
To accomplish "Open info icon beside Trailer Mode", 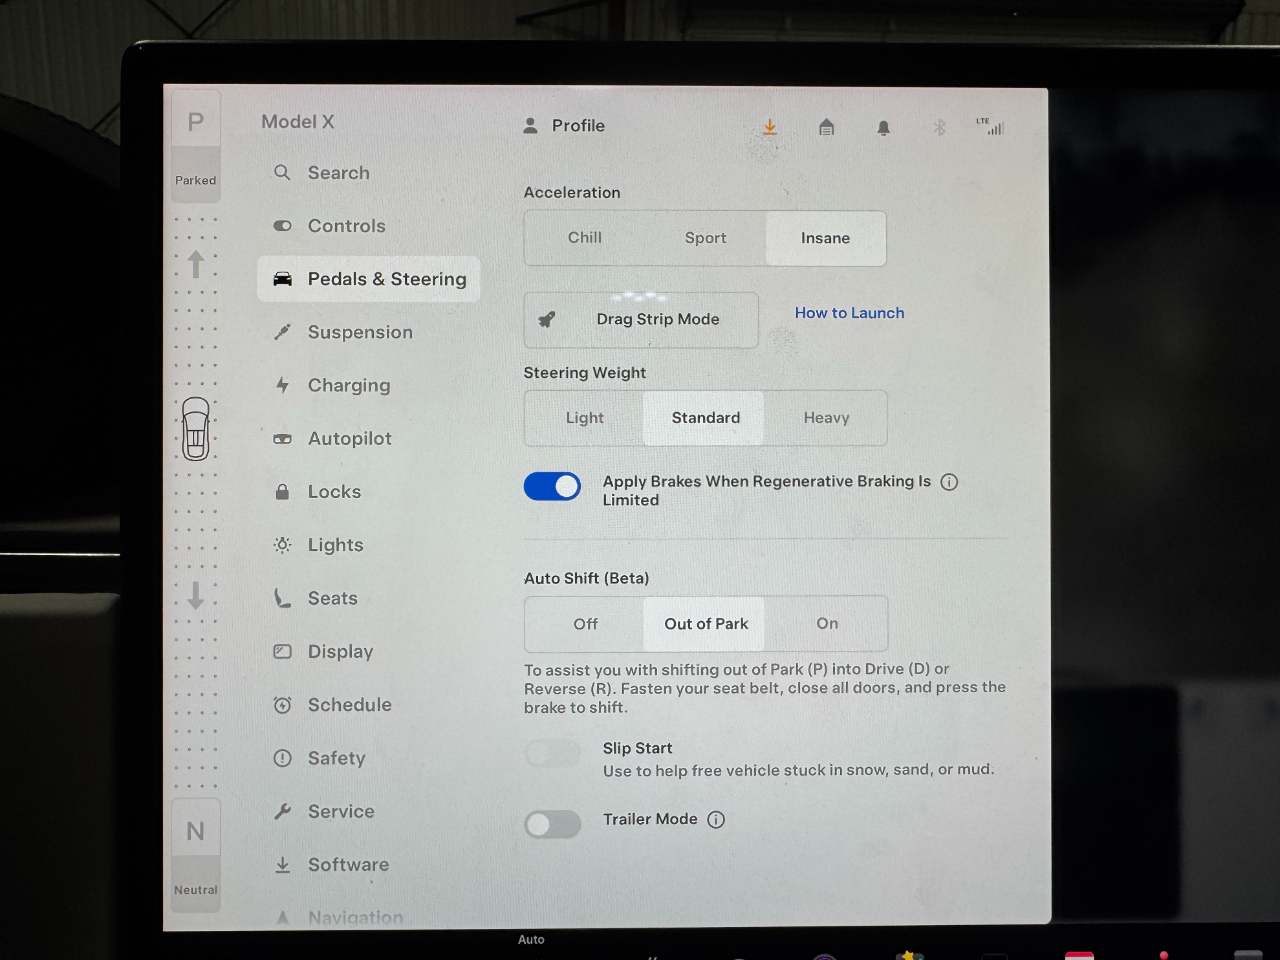I will 716,820.
